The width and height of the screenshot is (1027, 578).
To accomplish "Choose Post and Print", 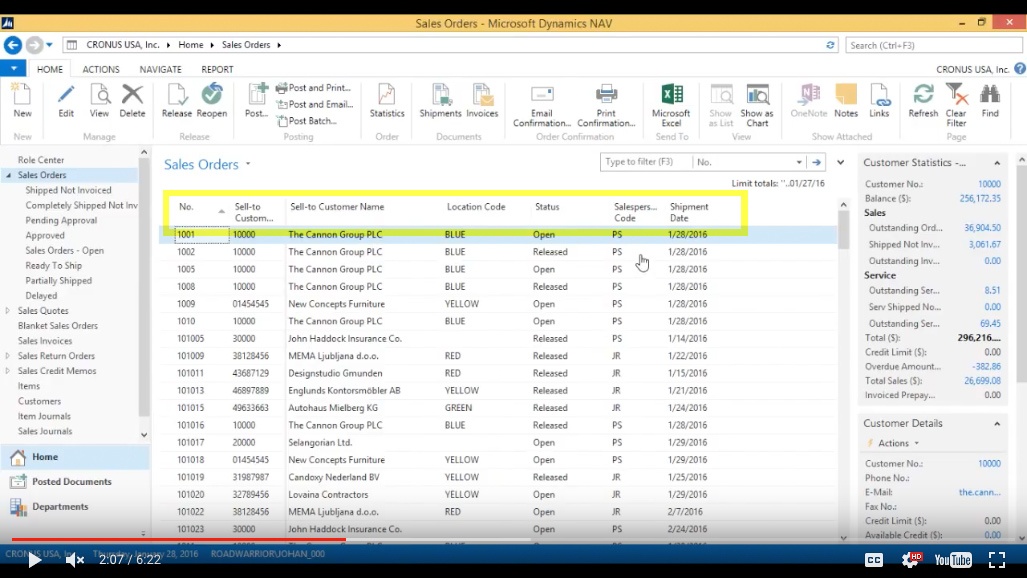I will [314, 88].
